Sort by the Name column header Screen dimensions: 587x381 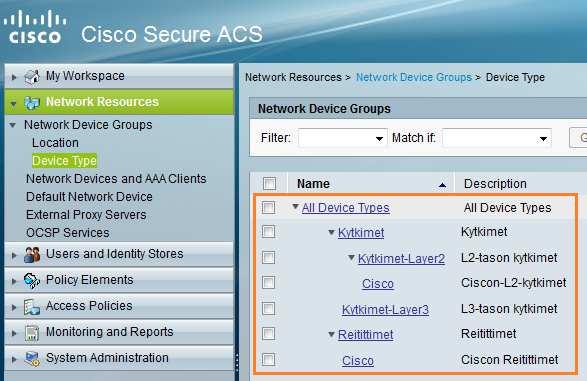[313, 184]
